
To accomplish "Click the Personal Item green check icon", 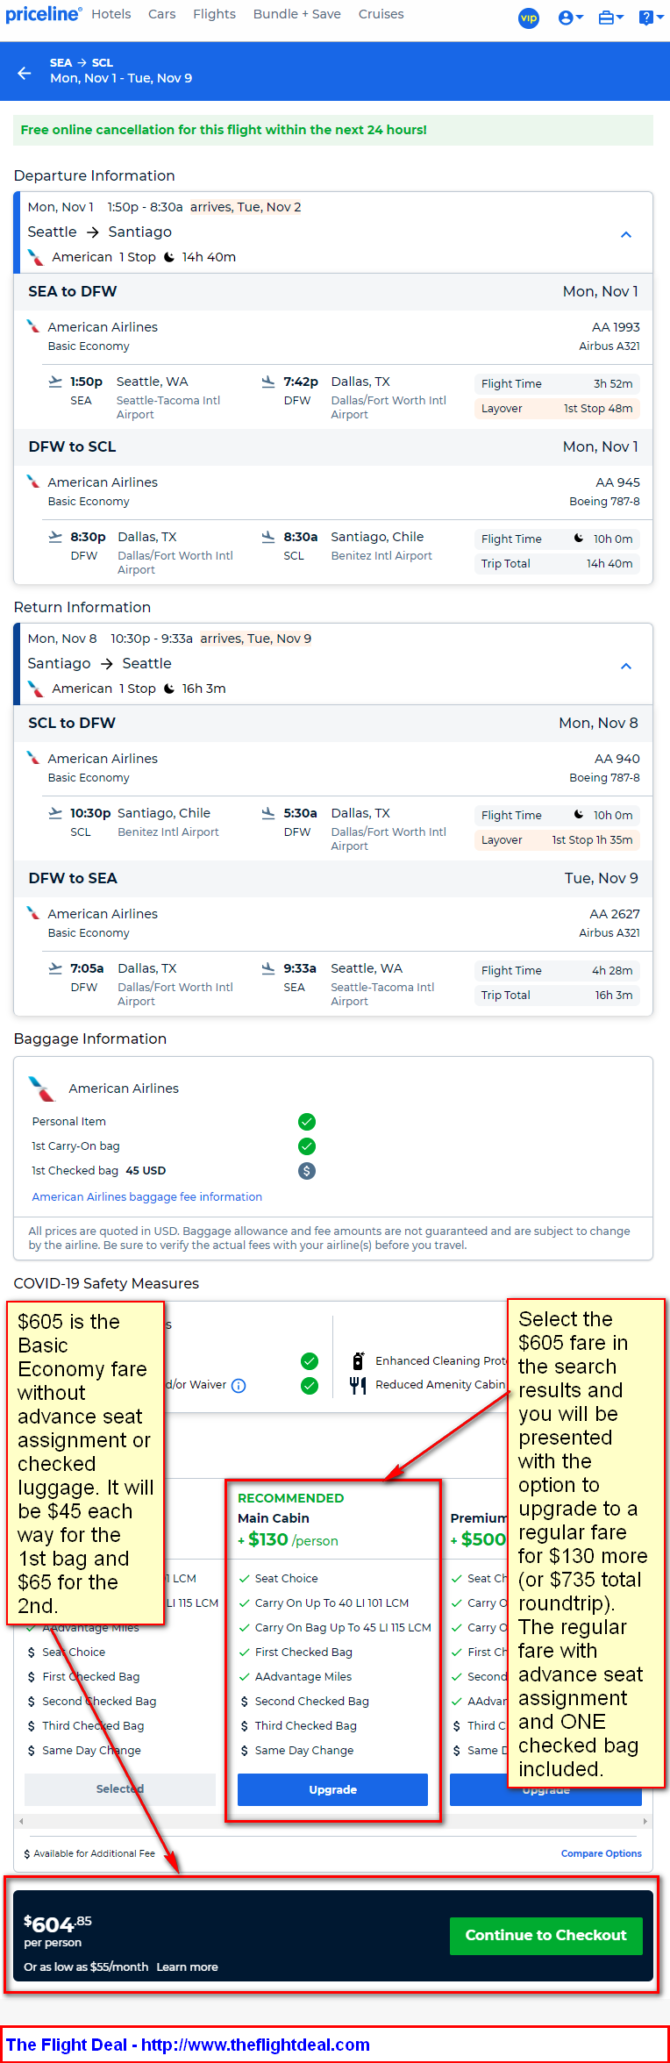I will pyautogui.click(x=307, y=1122).
